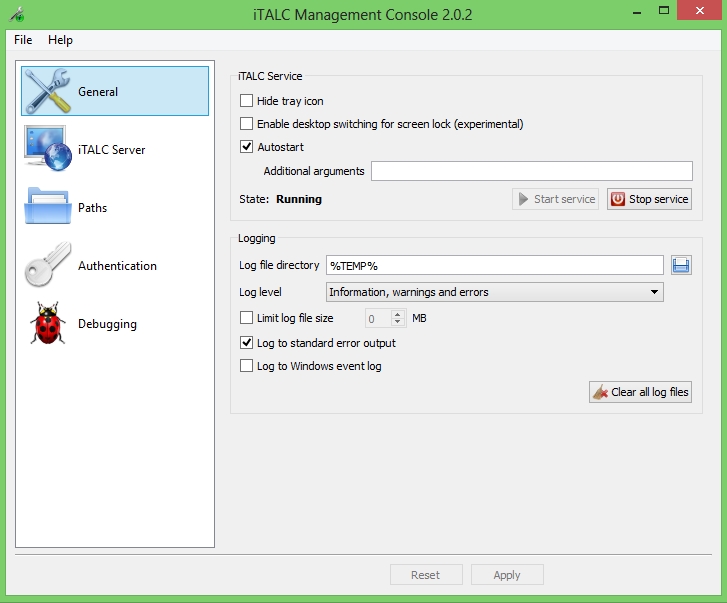The image size is (727, 603).
Task: Click the log file size MB number field
Action: [x=379, y=318]
